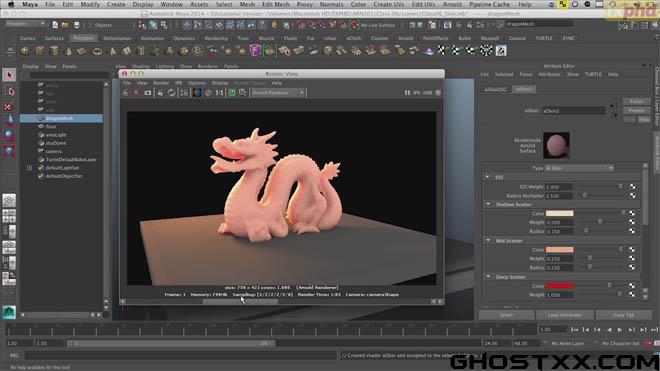Image resolution: width=660 pixels, height=371 pixels.
Task: Open the Attributes menu in Attribute Editor
Action: coord(549,75)
